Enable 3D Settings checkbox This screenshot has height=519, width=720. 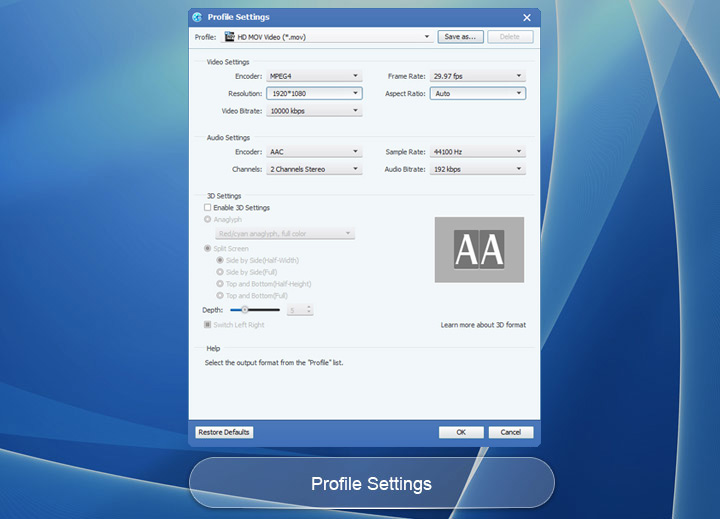click(x=208, y=208)
